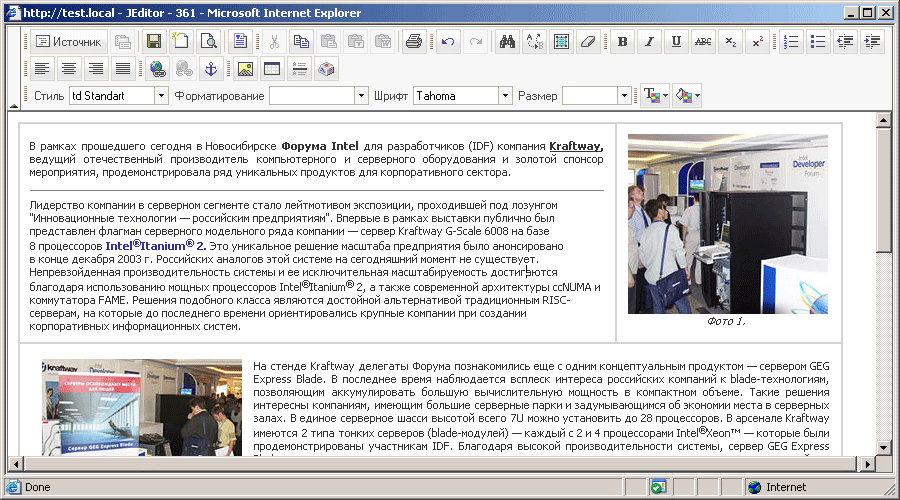
Task: Switch to Источник source view
Action: 69,41
